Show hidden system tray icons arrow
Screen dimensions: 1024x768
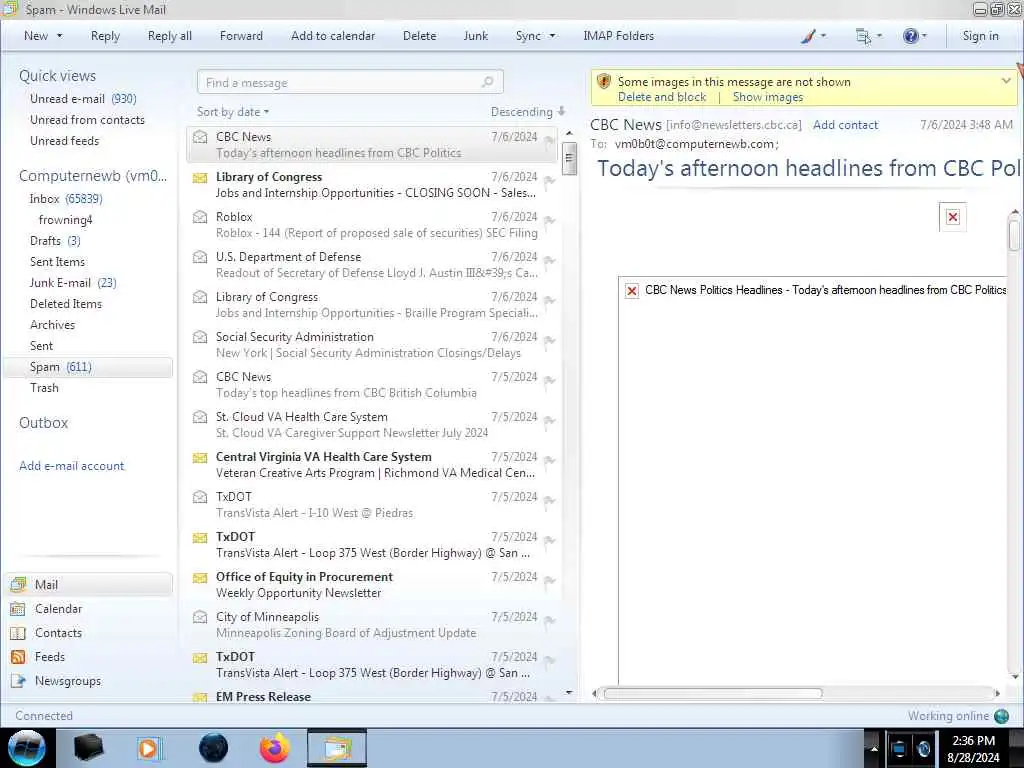pyautogui.click(x=874, y=749)
